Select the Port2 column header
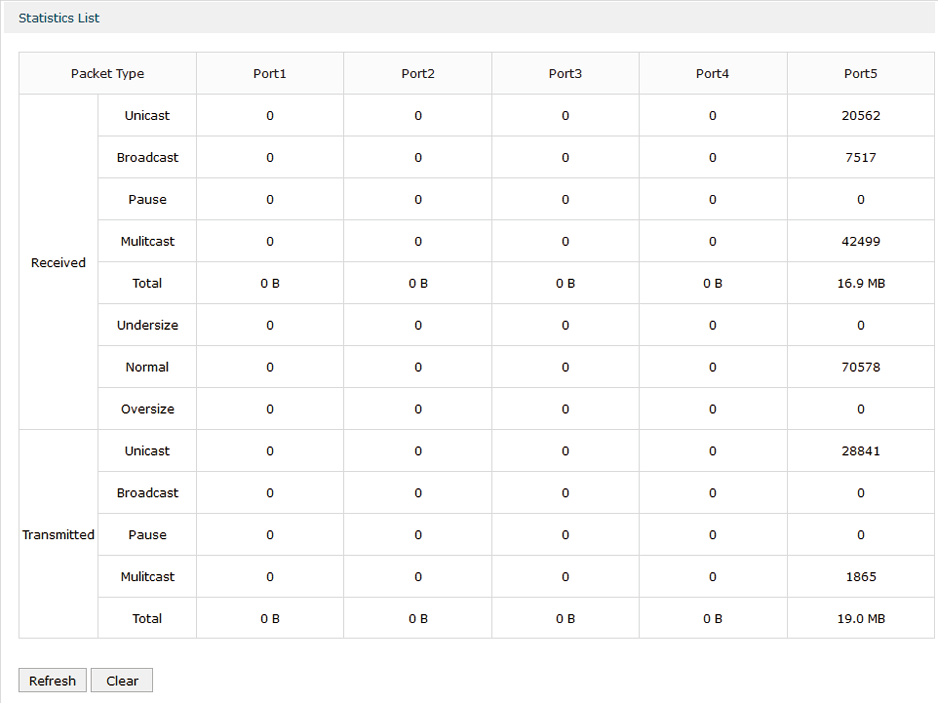Image resolution: width=938 pixels, height=703 pixels. click(418, 74)
